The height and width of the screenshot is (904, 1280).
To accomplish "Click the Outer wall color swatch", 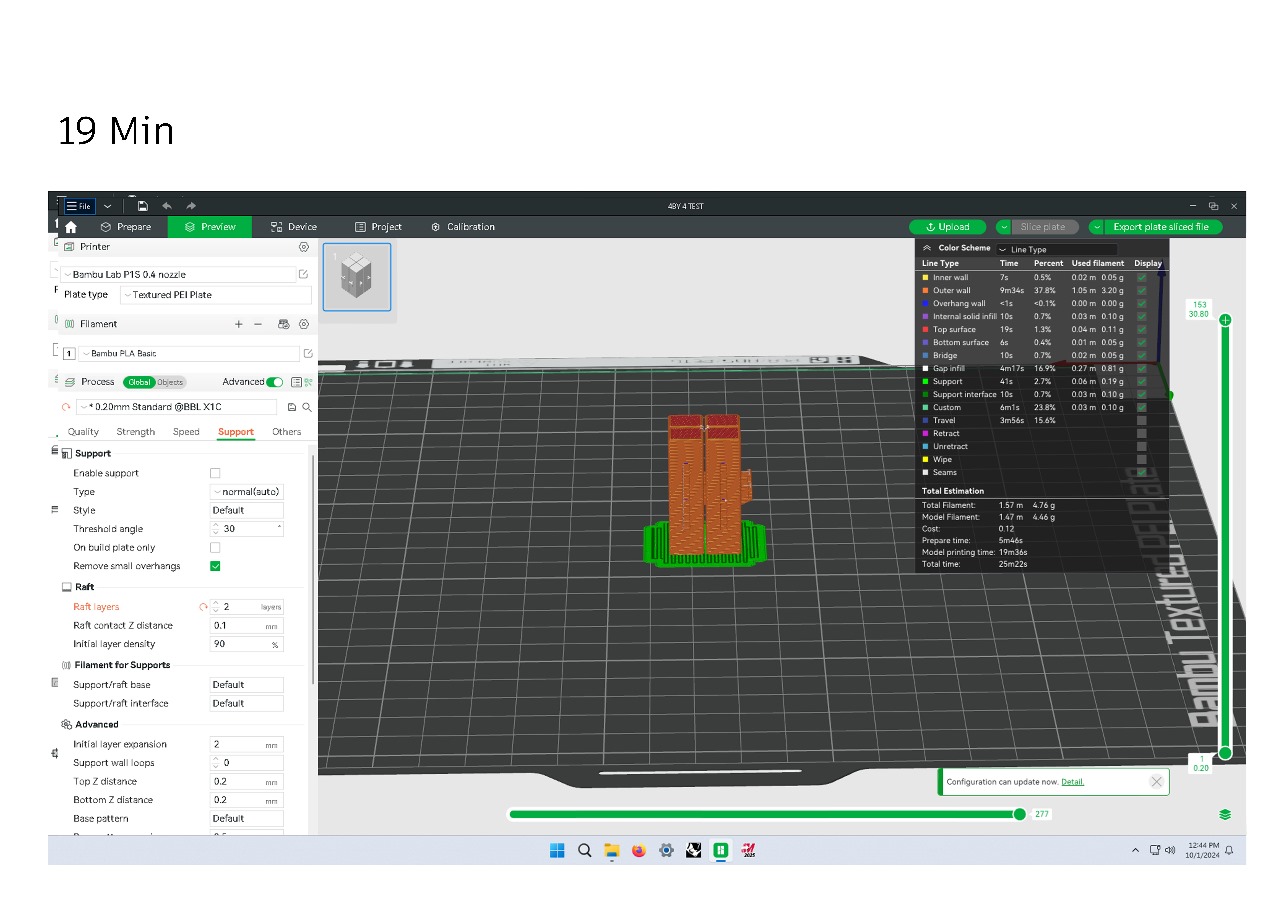I will (x=925, y=291).
